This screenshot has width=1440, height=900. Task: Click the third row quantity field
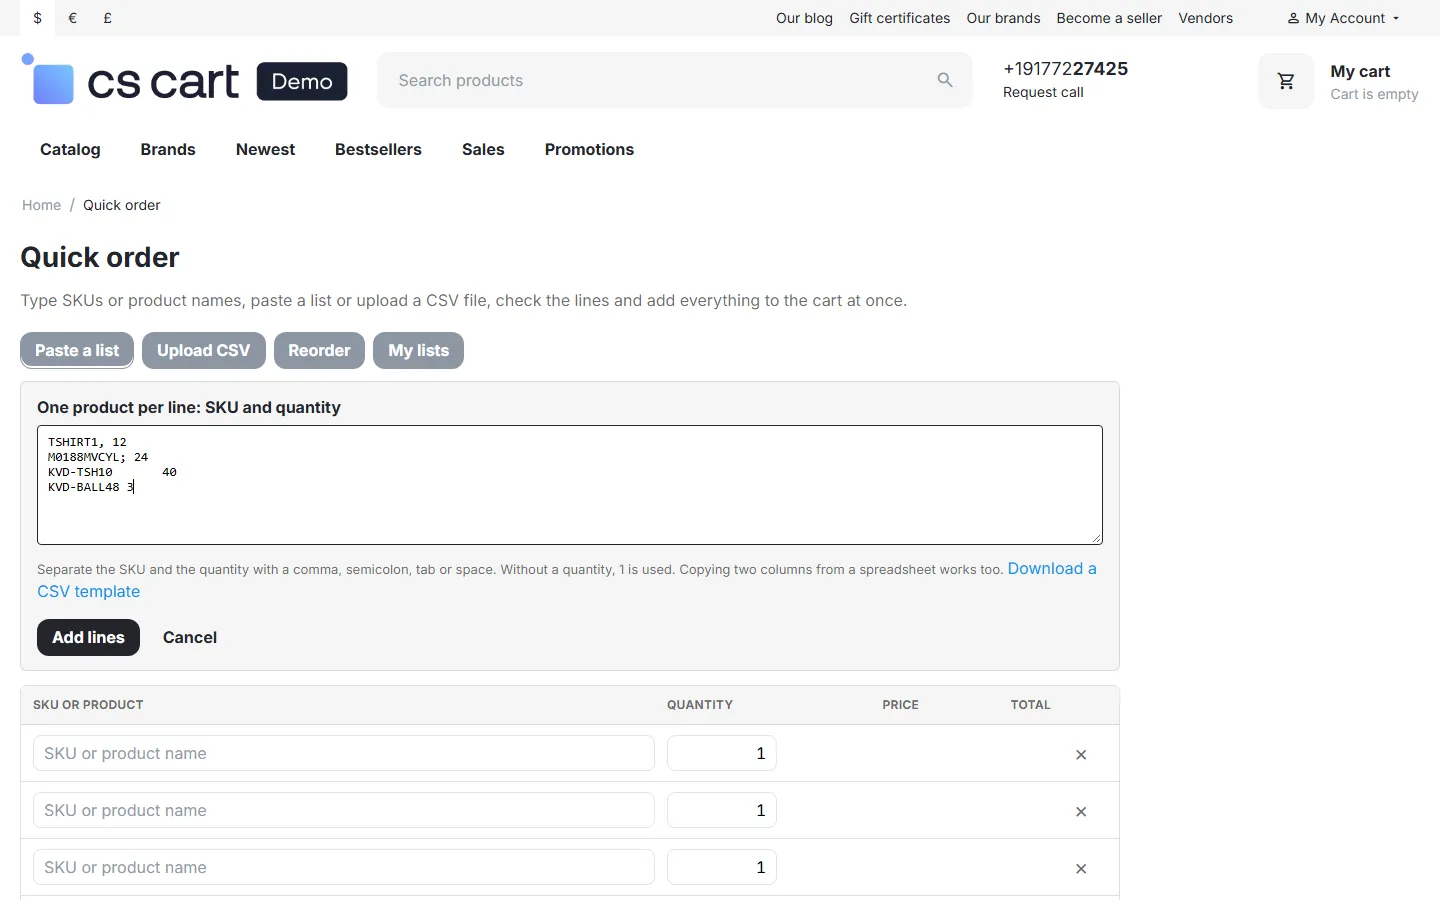722,868
